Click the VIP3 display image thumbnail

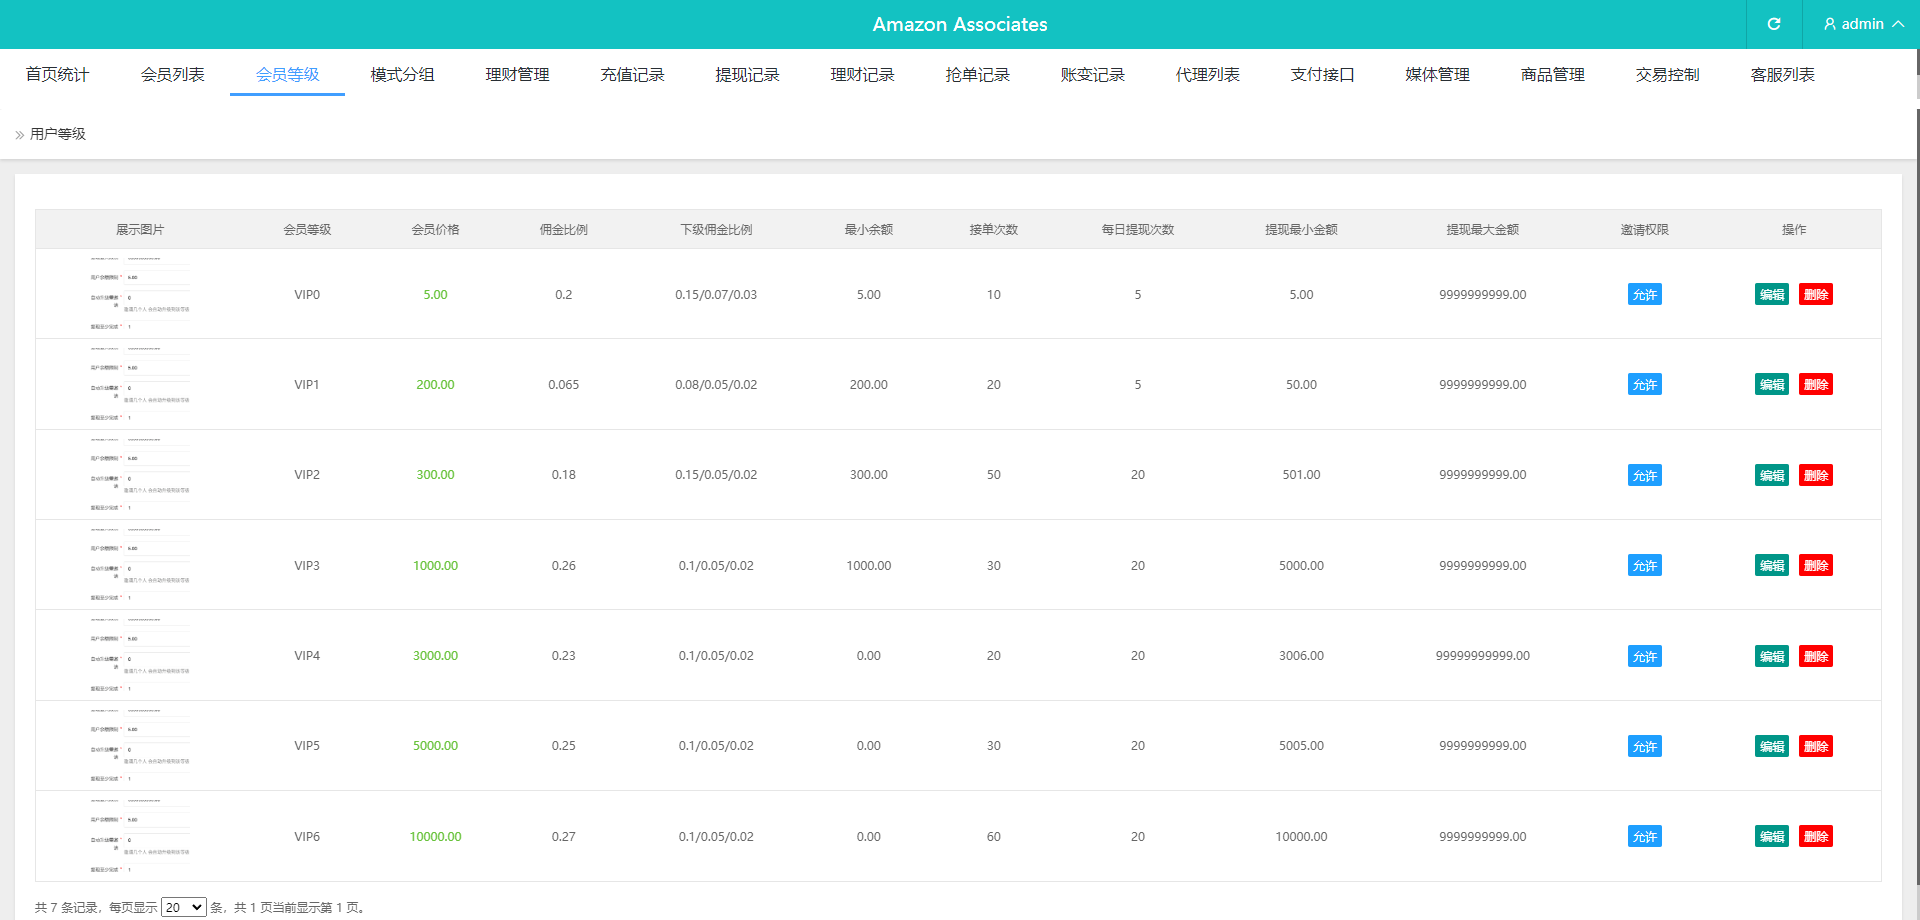click(140, 565)
